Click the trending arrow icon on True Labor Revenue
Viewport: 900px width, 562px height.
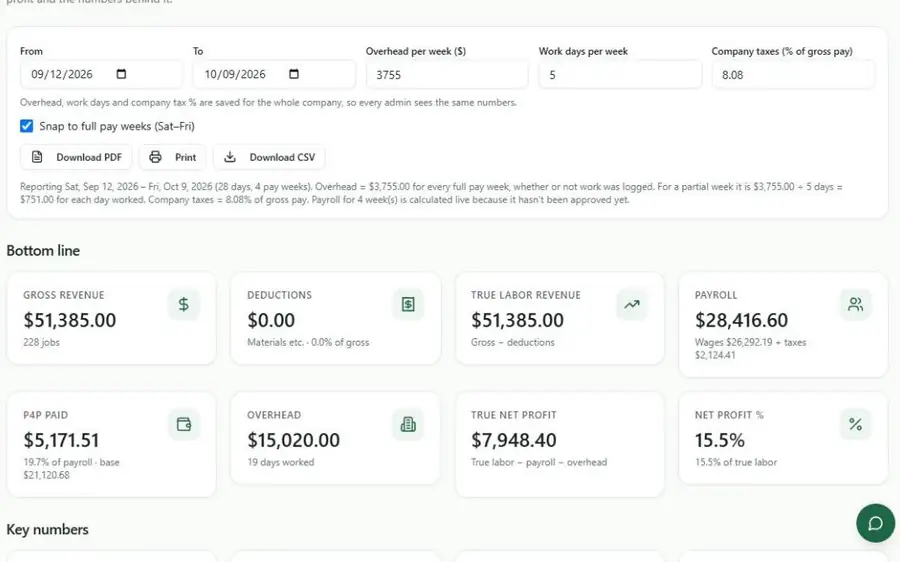click(x=632, y=304)
